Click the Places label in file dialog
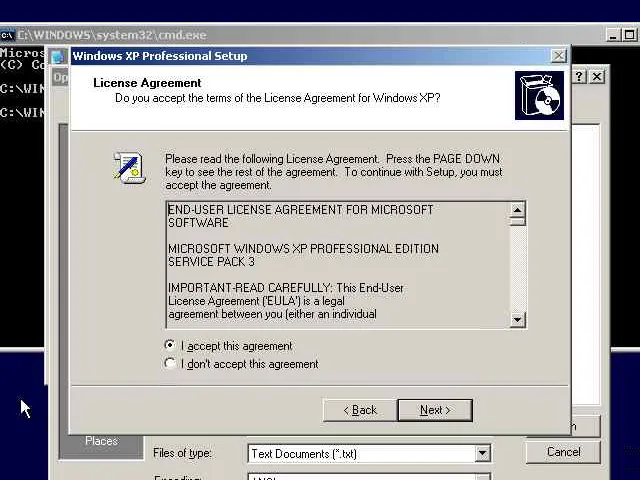Viewport: 640px width, 480px height. [x=101, y=441]
